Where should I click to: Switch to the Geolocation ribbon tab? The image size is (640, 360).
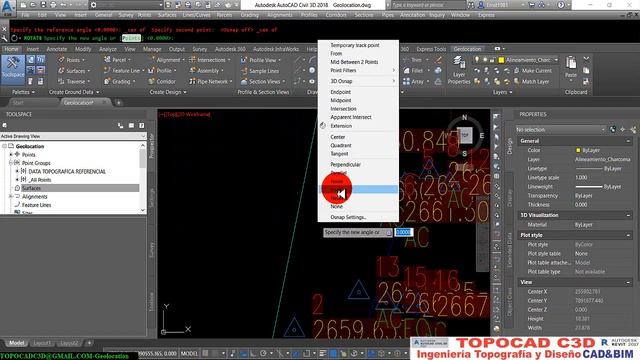pyautogui.click(x=467, y=49)
